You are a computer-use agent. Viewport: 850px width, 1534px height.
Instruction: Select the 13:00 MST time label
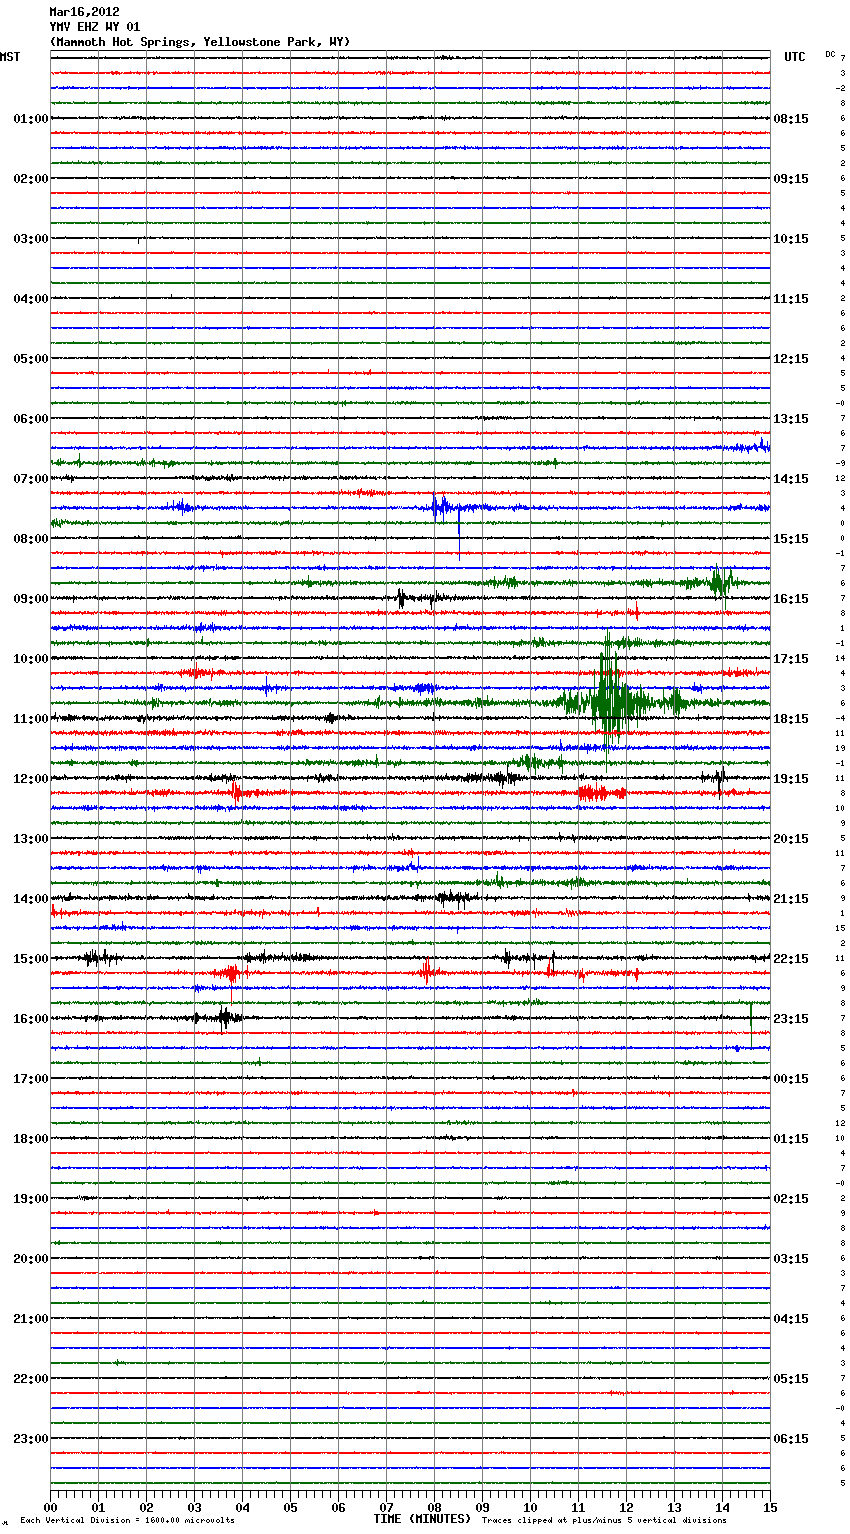[30, 839]
